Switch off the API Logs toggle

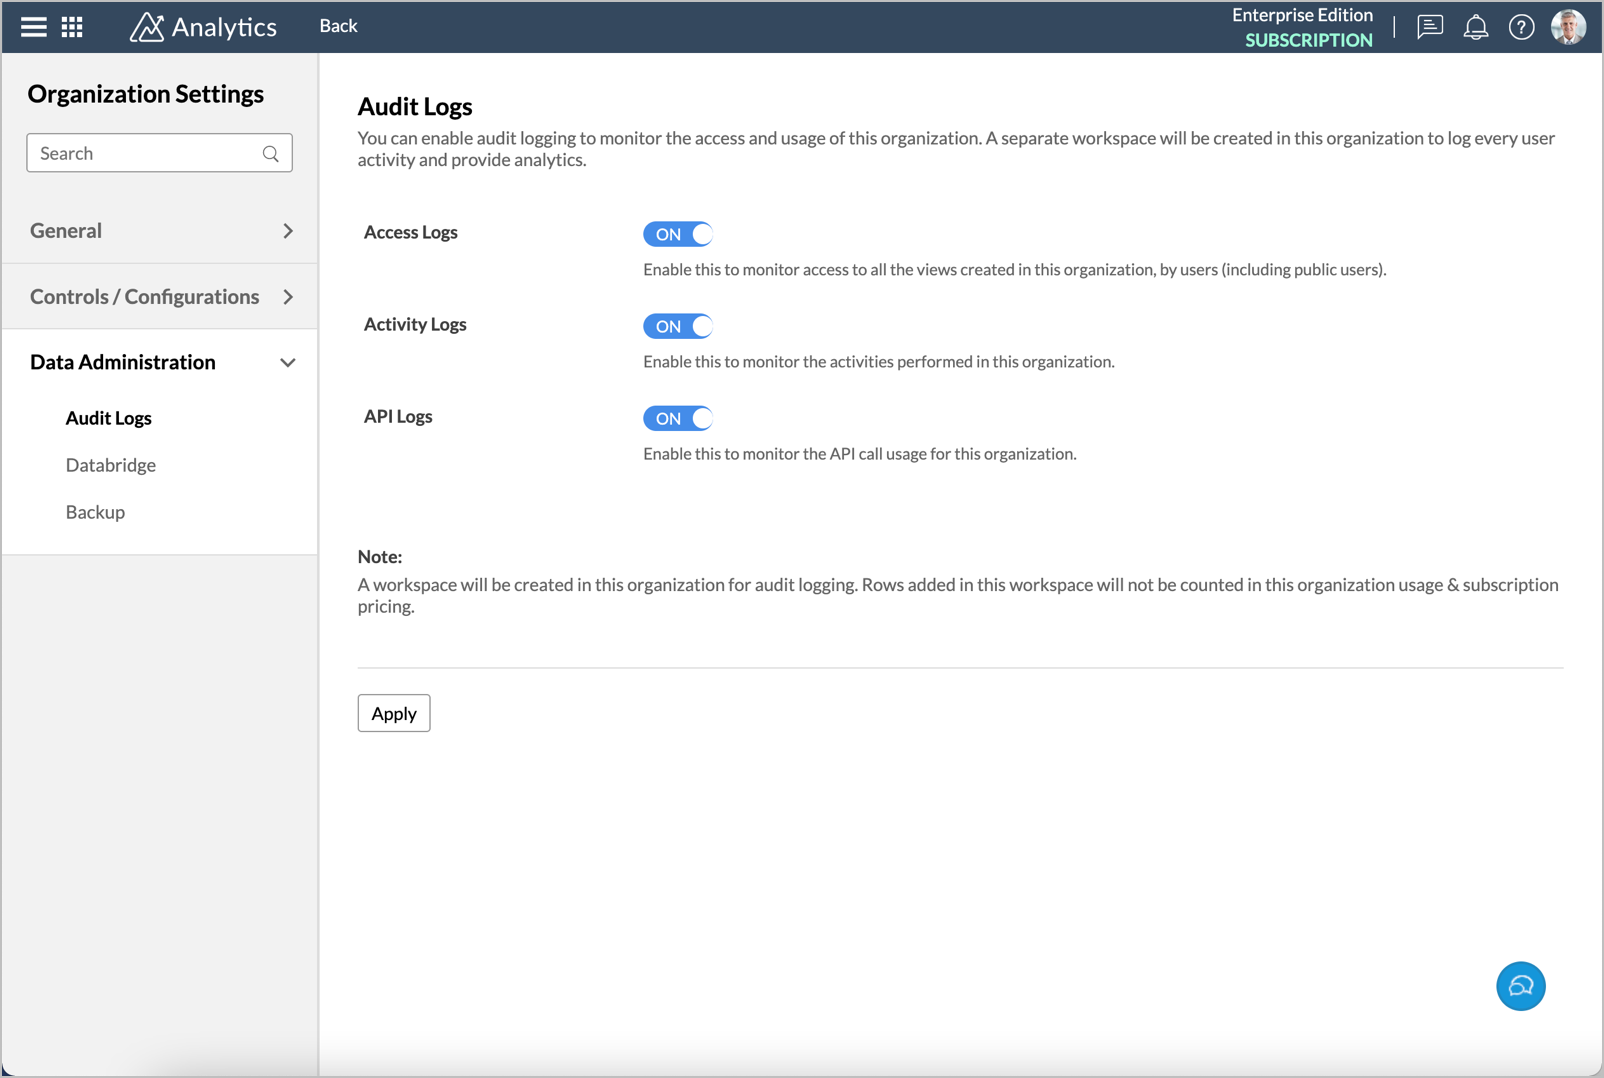(x=678, y=418)
